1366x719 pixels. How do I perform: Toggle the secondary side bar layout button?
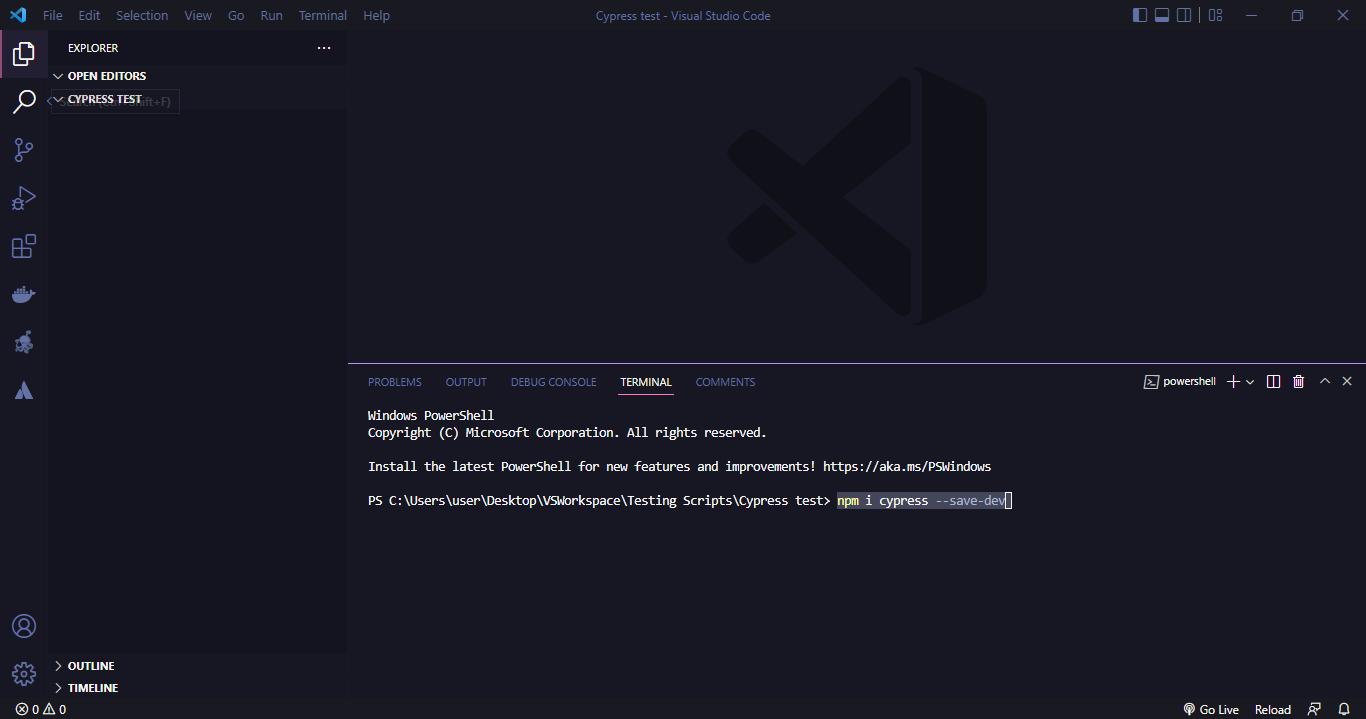pyautogui.click(x=1184, y=15)
